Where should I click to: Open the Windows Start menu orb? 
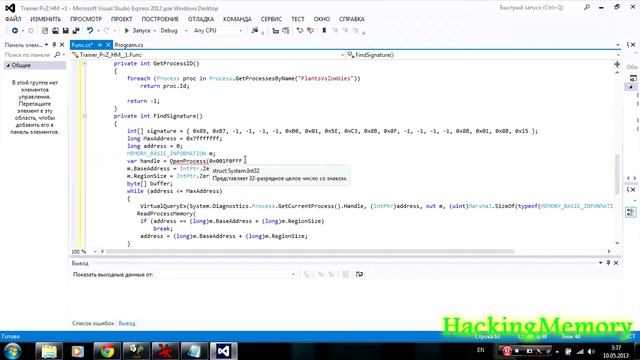point(13,351)
